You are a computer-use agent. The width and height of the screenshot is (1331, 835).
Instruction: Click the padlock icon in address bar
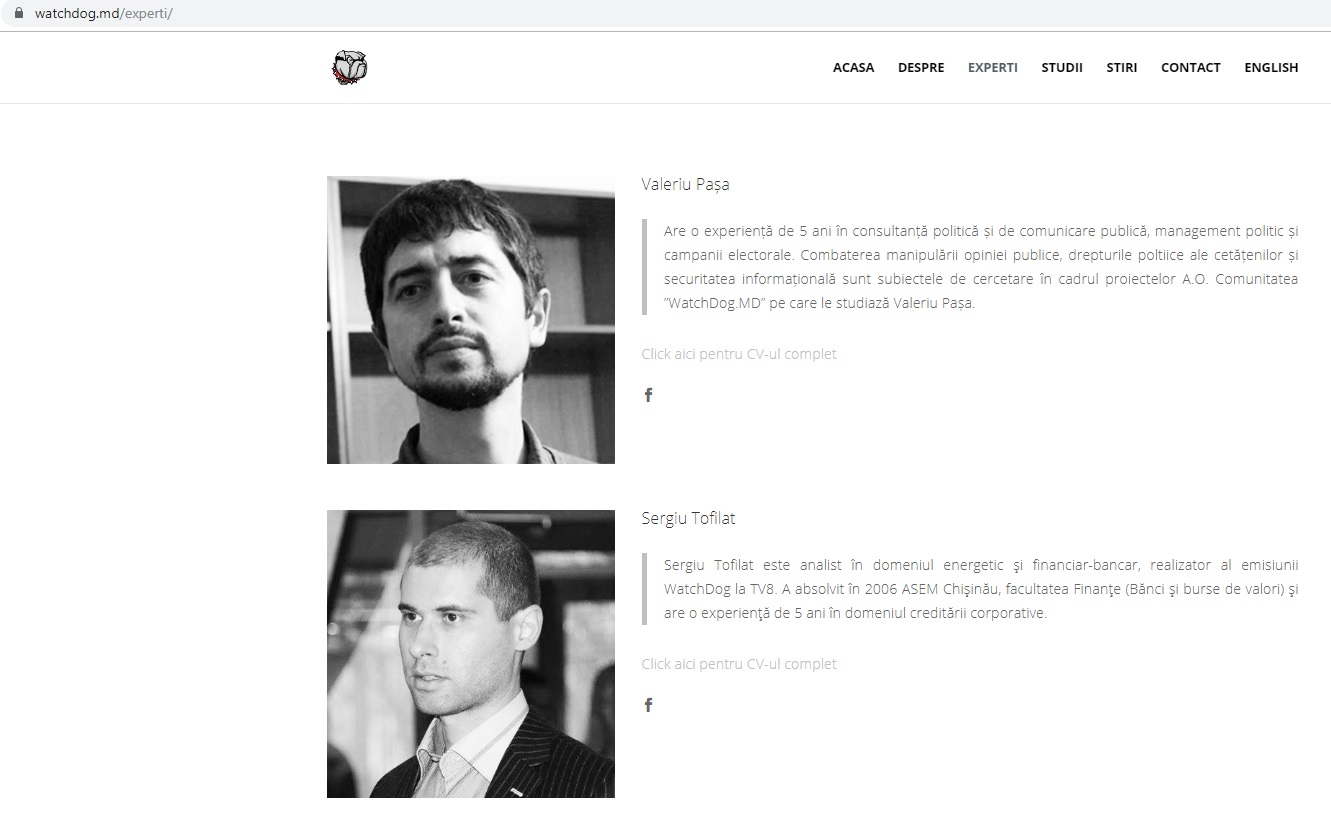click(18, 14)
